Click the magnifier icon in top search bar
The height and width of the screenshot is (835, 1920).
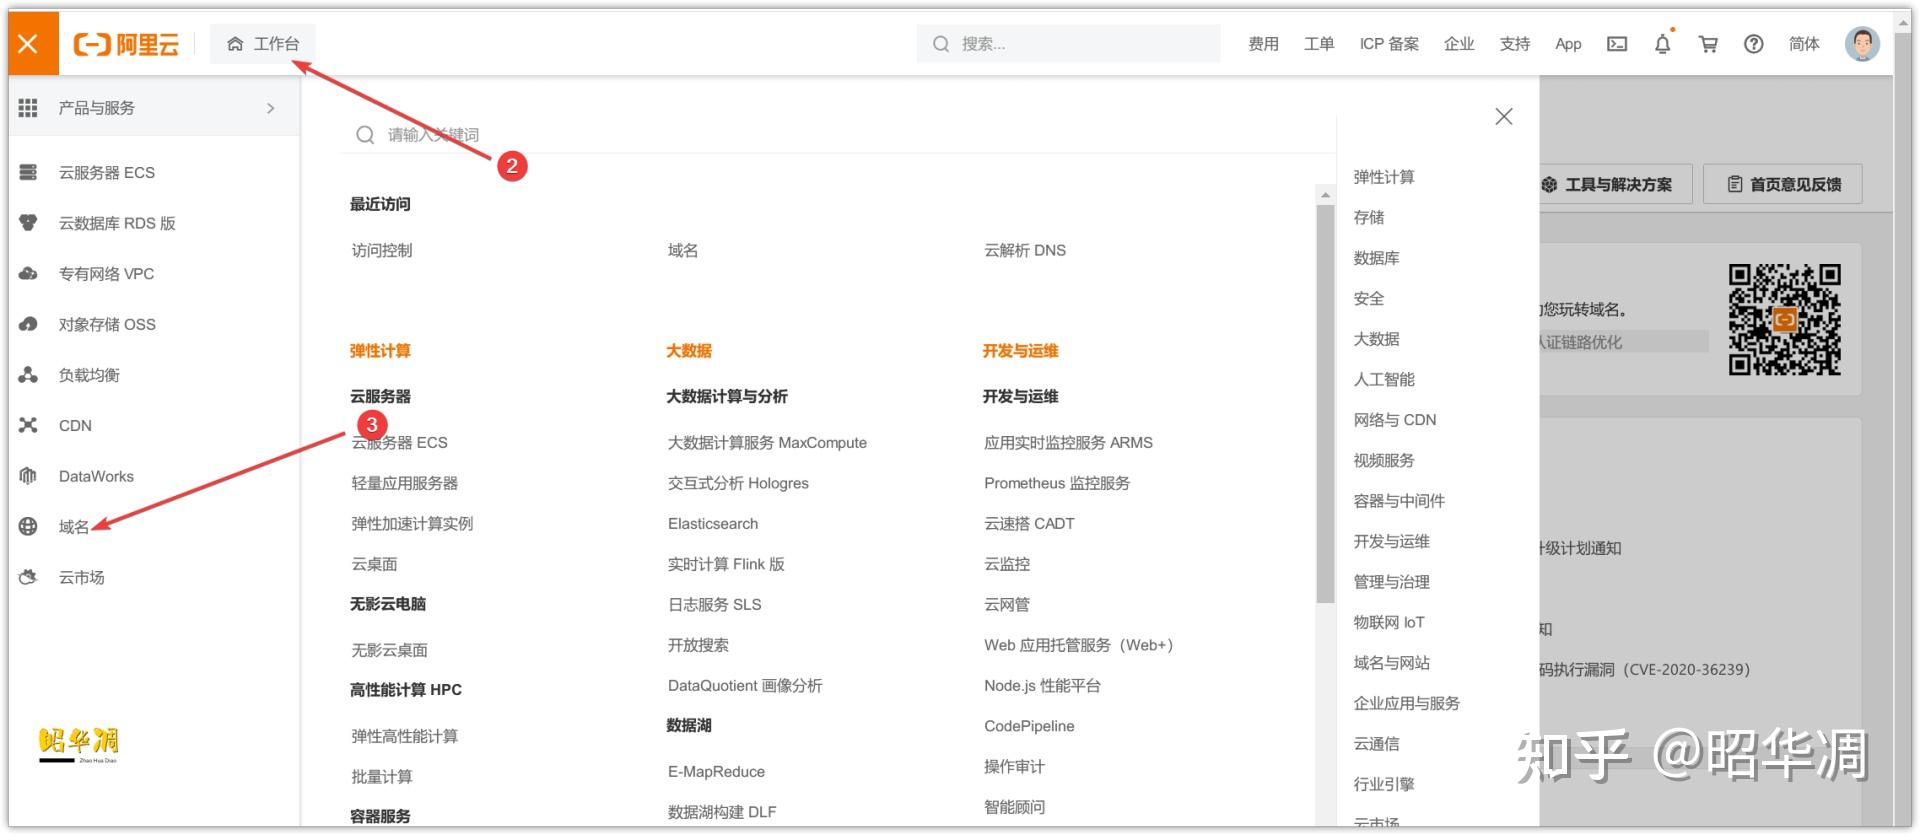941,44
